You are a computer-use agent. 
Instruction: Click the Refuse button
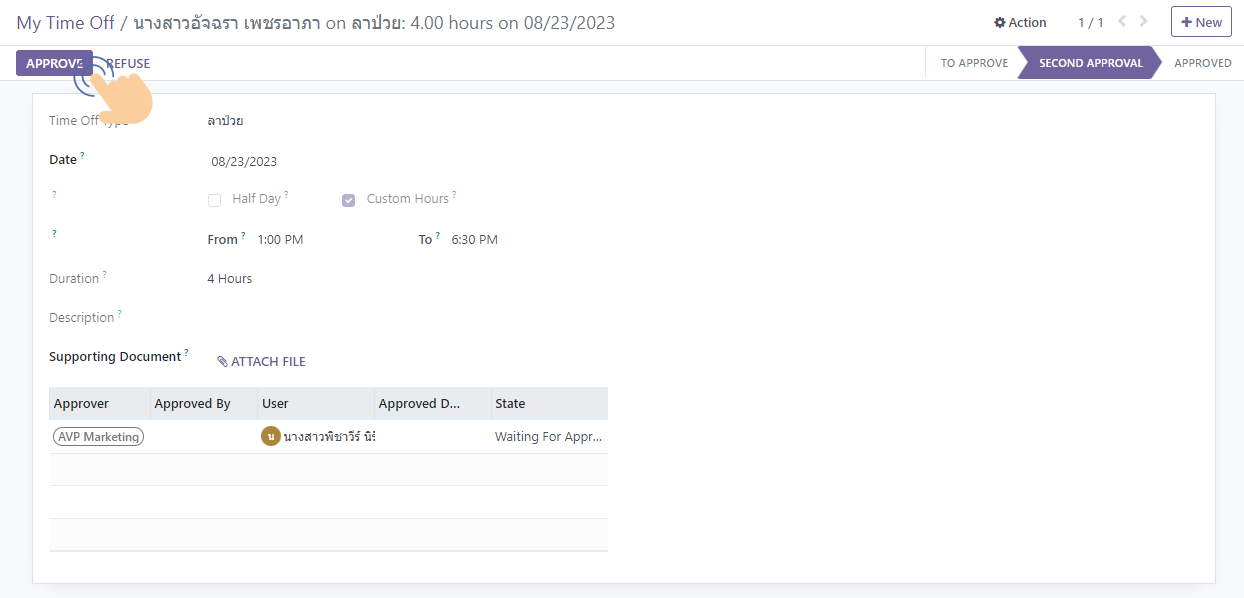(x=129, y=64)
